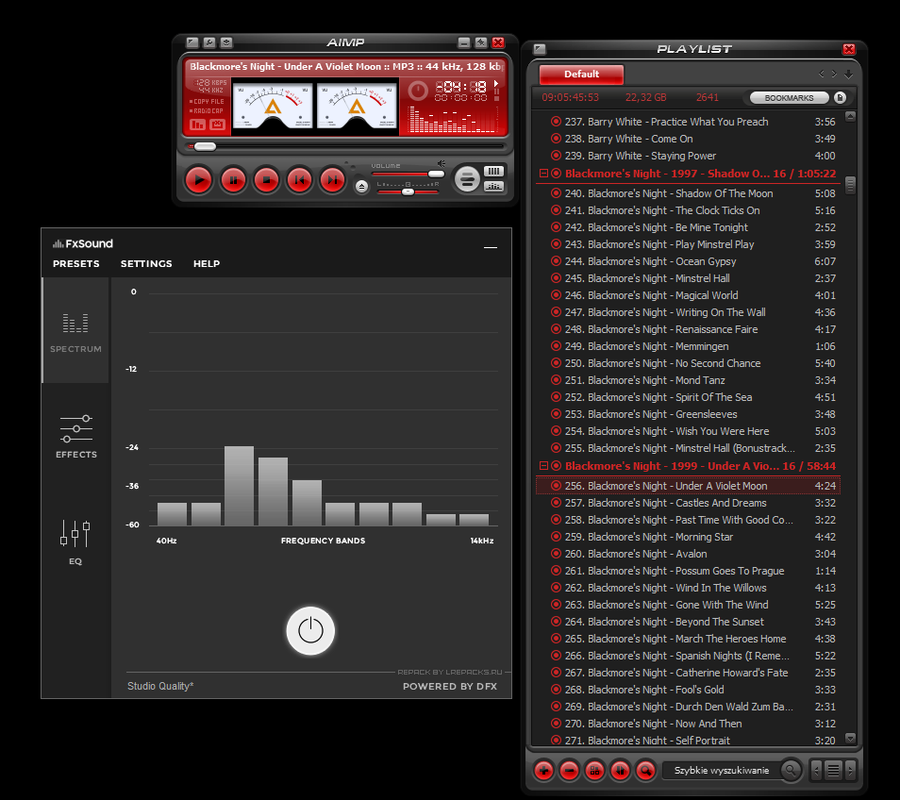
Task: Toggle the RADIO CAP option in AIMP display
Action: [207, 111]
